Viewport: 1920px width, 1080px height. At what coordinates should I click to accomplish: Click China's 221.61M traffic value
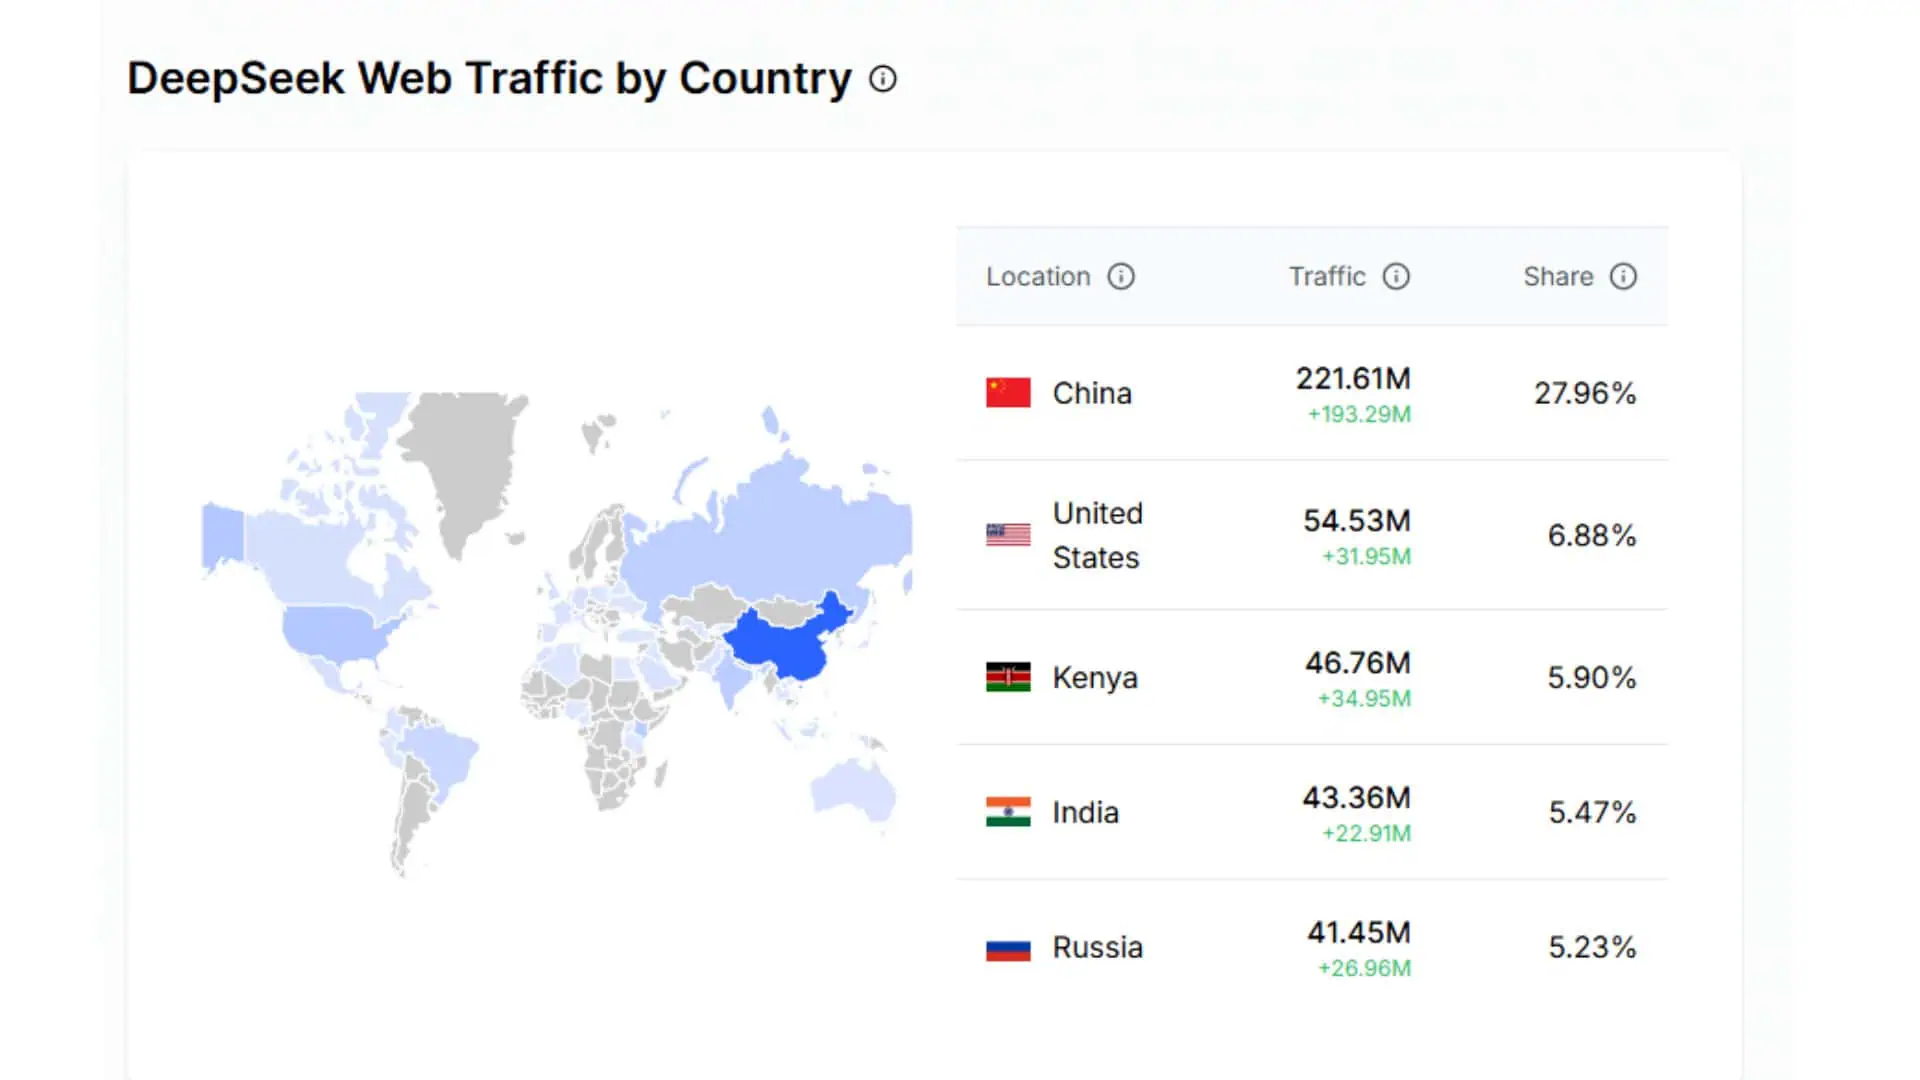click(x=1352, y=379)
